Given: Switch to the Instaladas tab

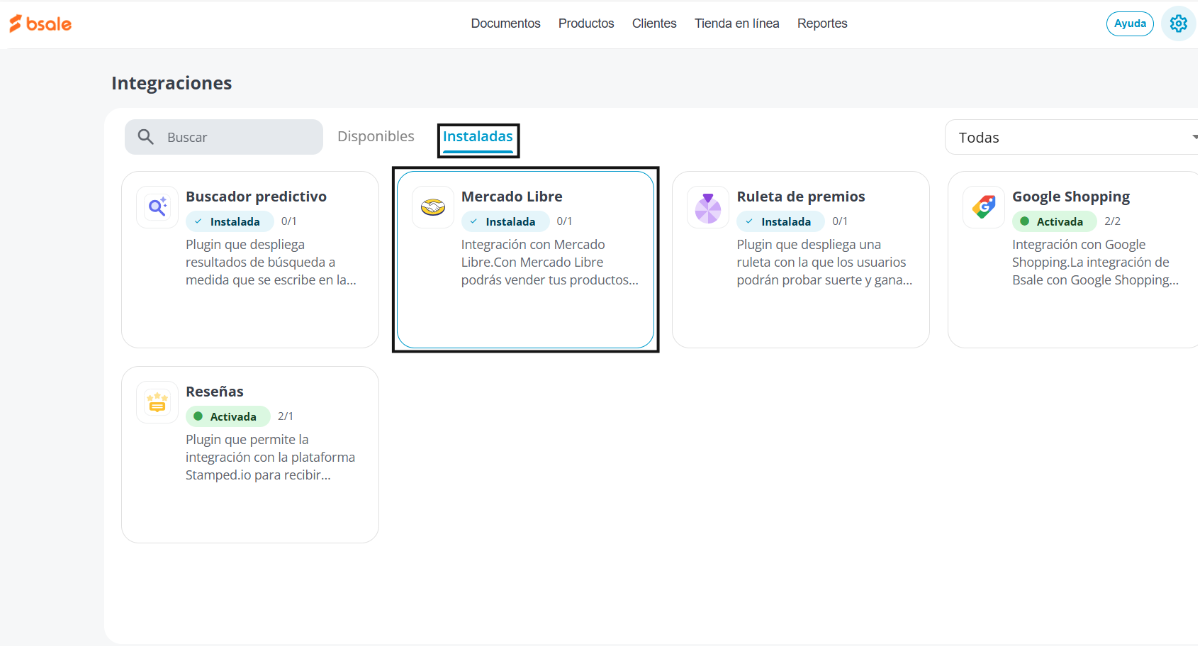Looking at the screenshot, I should (478, 137).
